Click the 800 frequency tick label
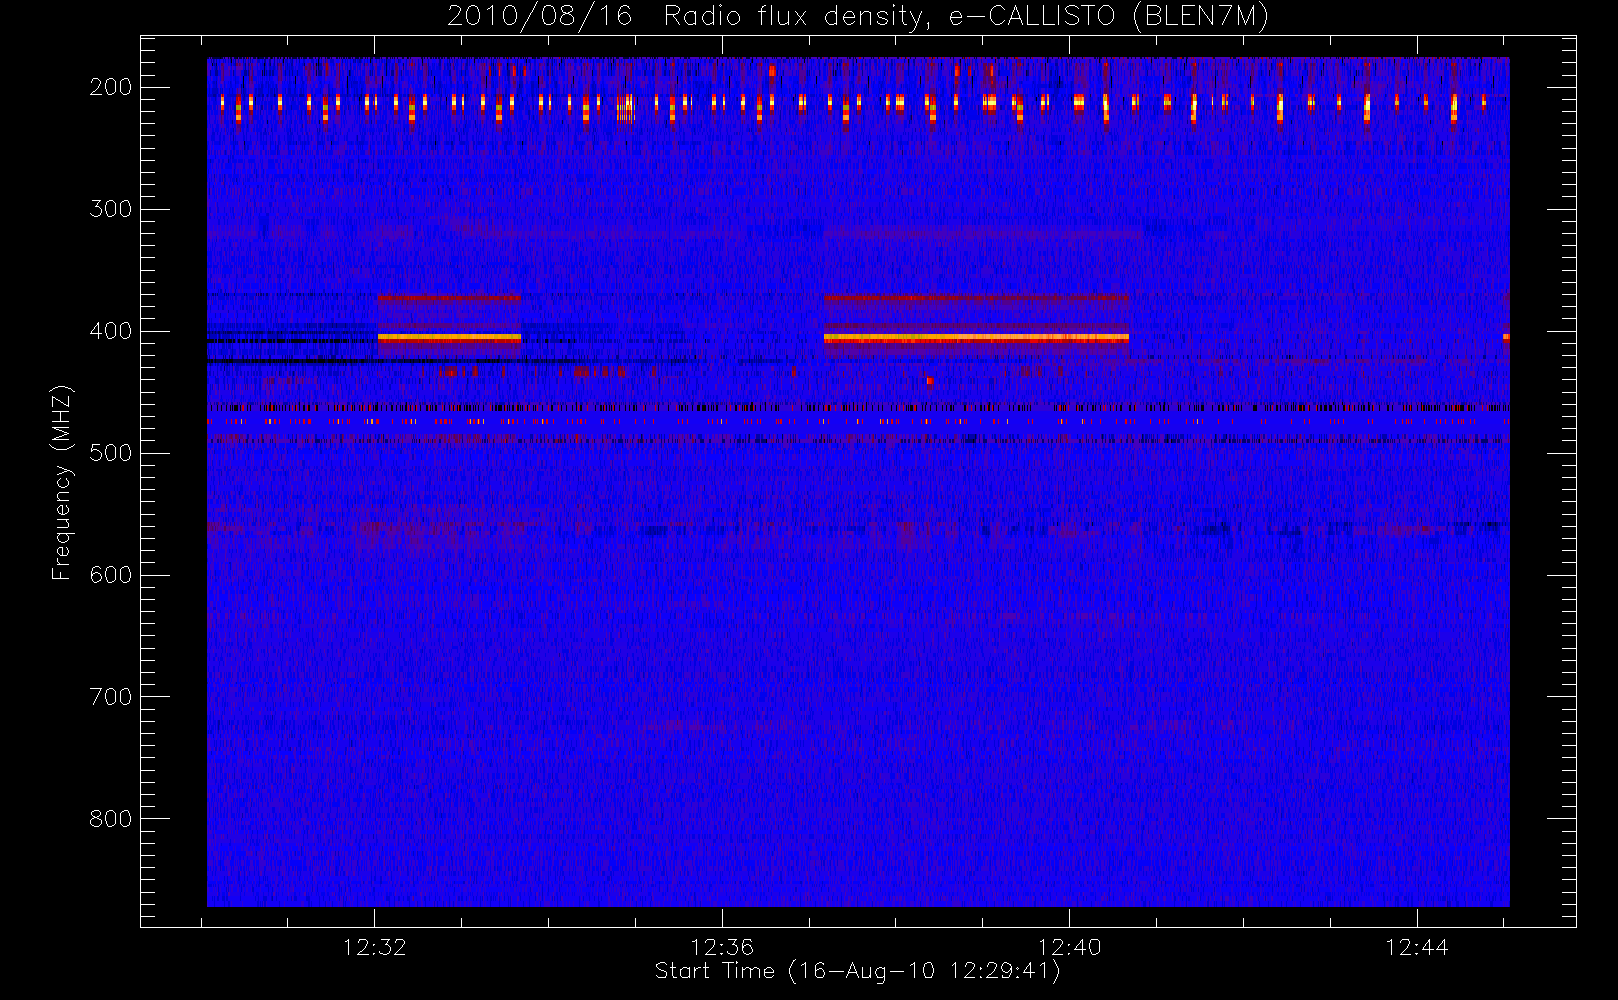Viewport: 1618px width, 1000px height. tap(111, 819)
